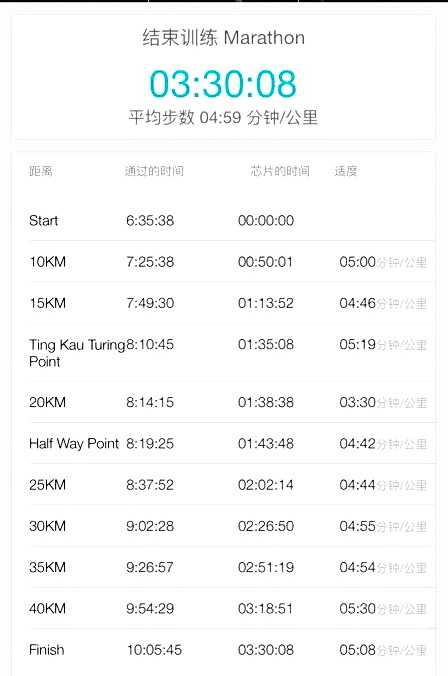Select the 距离 column header
The height and width of the screenshot is (676, 448).
[41, 171]
